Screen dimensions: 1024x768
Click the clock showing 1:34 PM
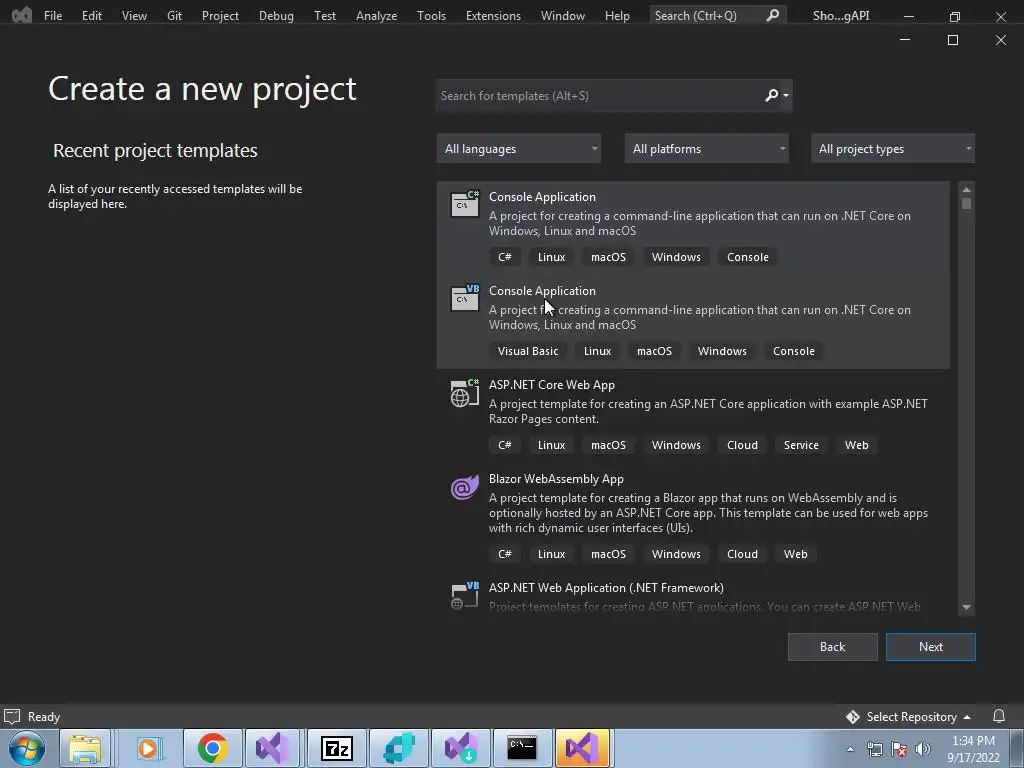(x=973, y=741)
